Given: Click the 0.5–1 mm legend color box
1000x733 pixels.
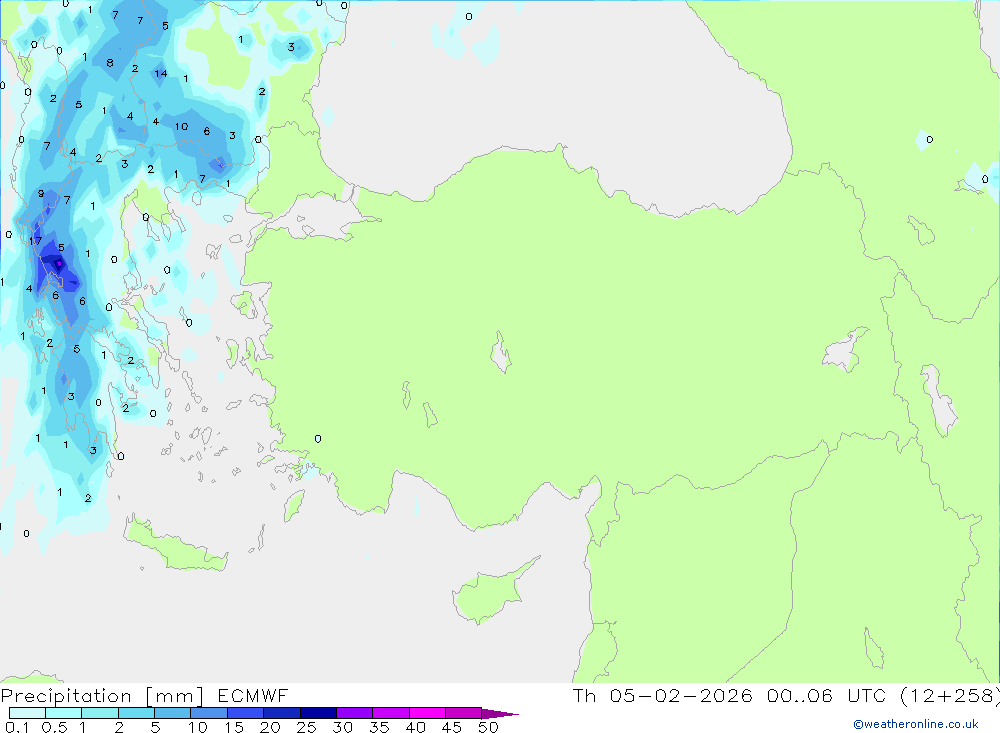Looking at the screenshot, I should pyautogui.click(x=63, y=713).
